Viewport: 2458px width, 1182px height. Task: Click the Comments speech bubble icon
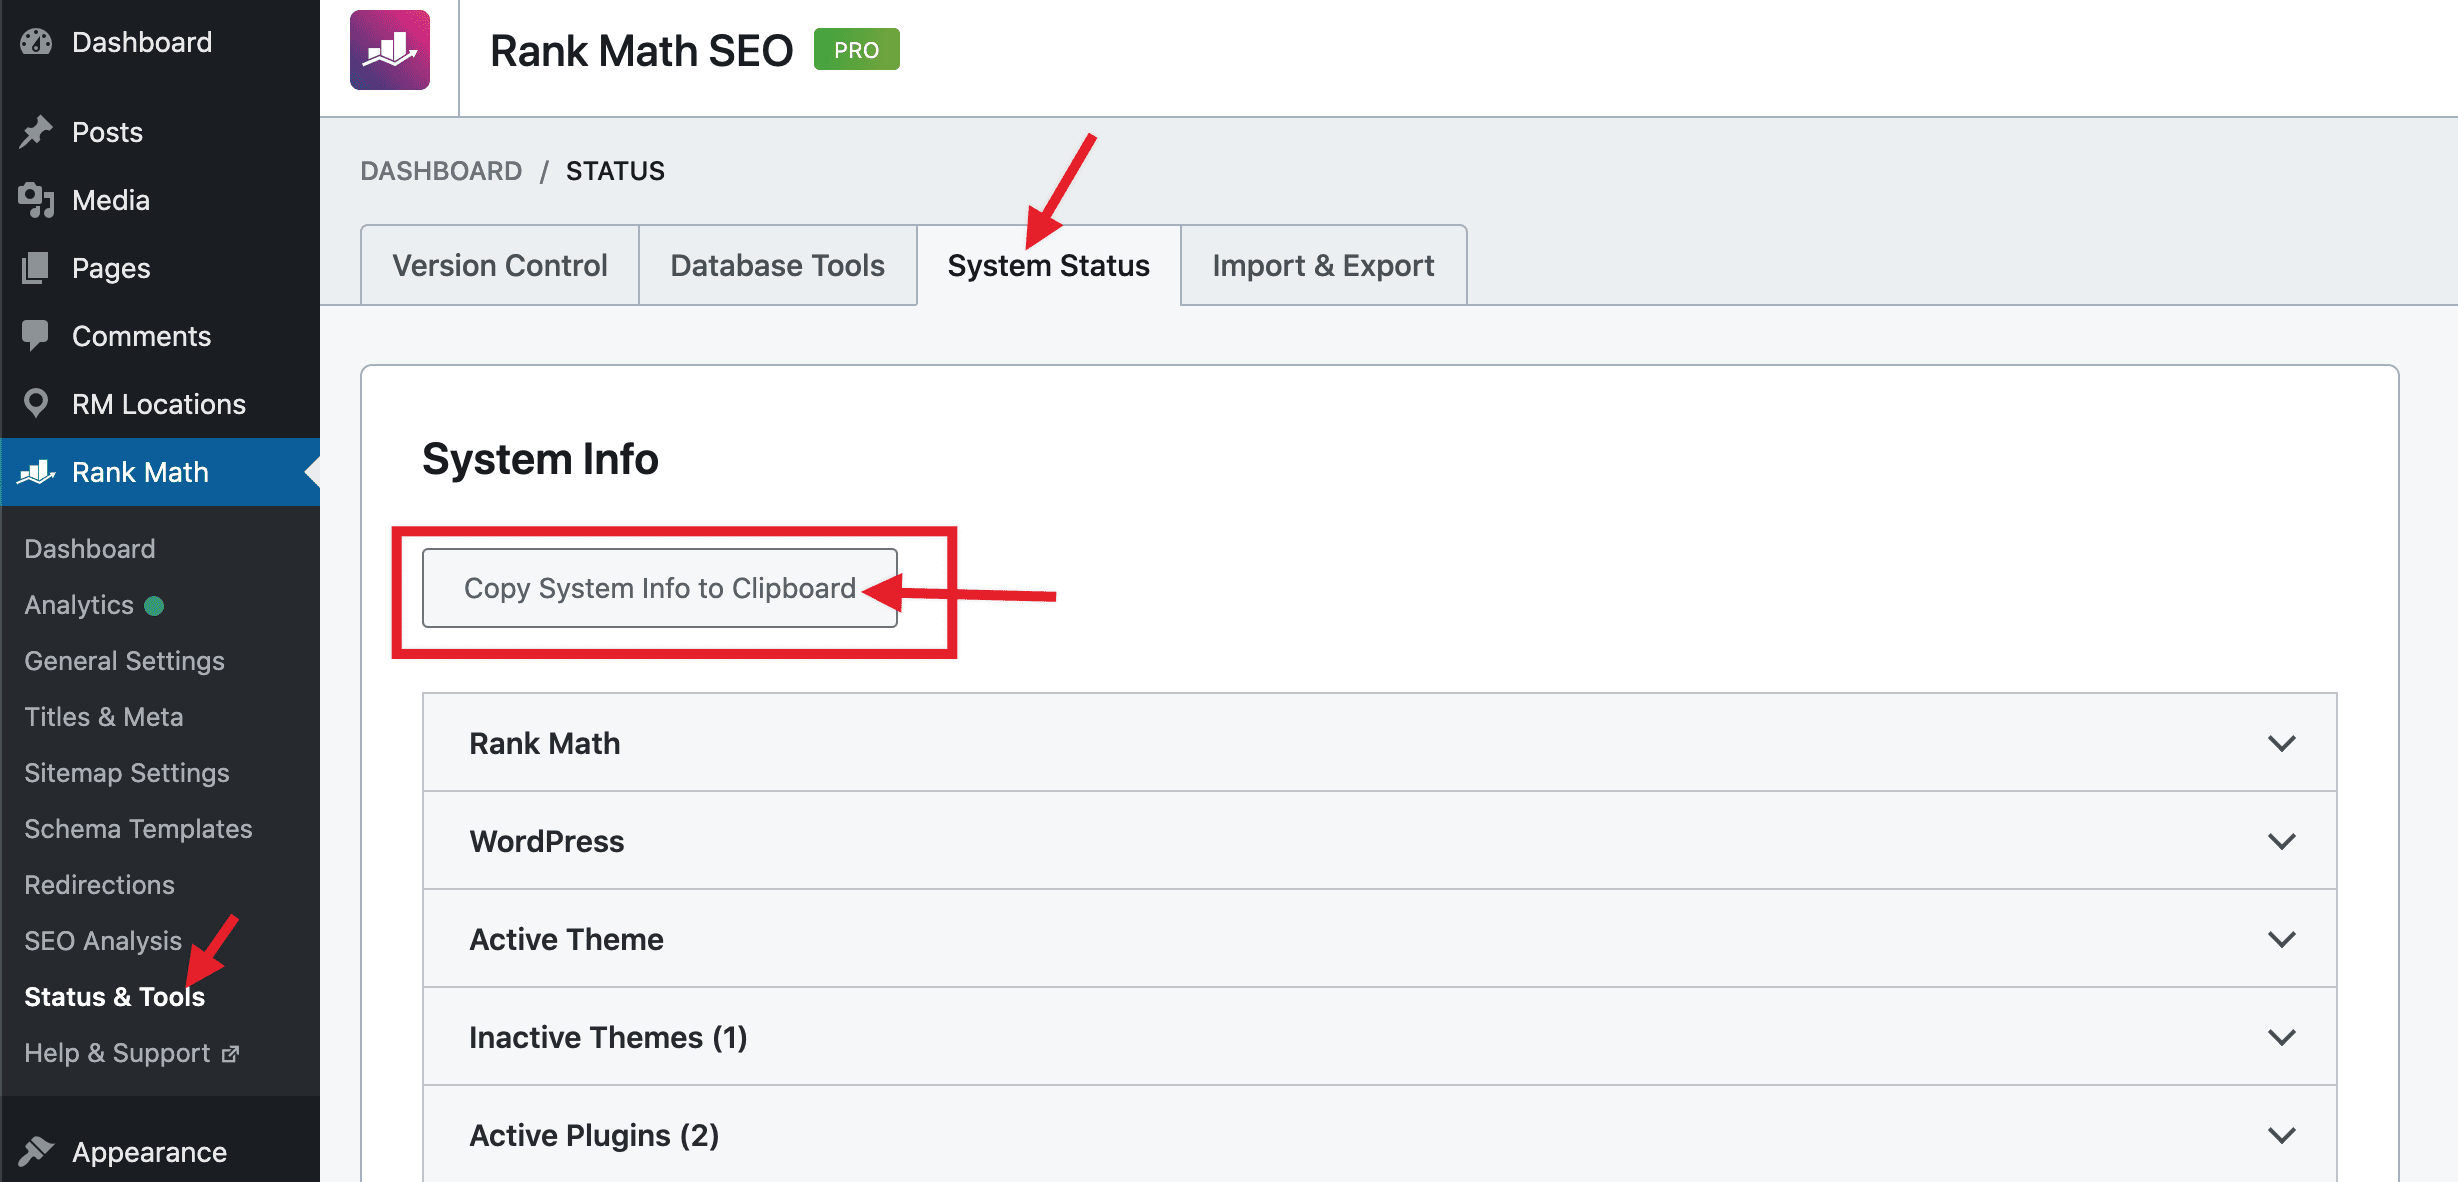(x=36, y=336)
